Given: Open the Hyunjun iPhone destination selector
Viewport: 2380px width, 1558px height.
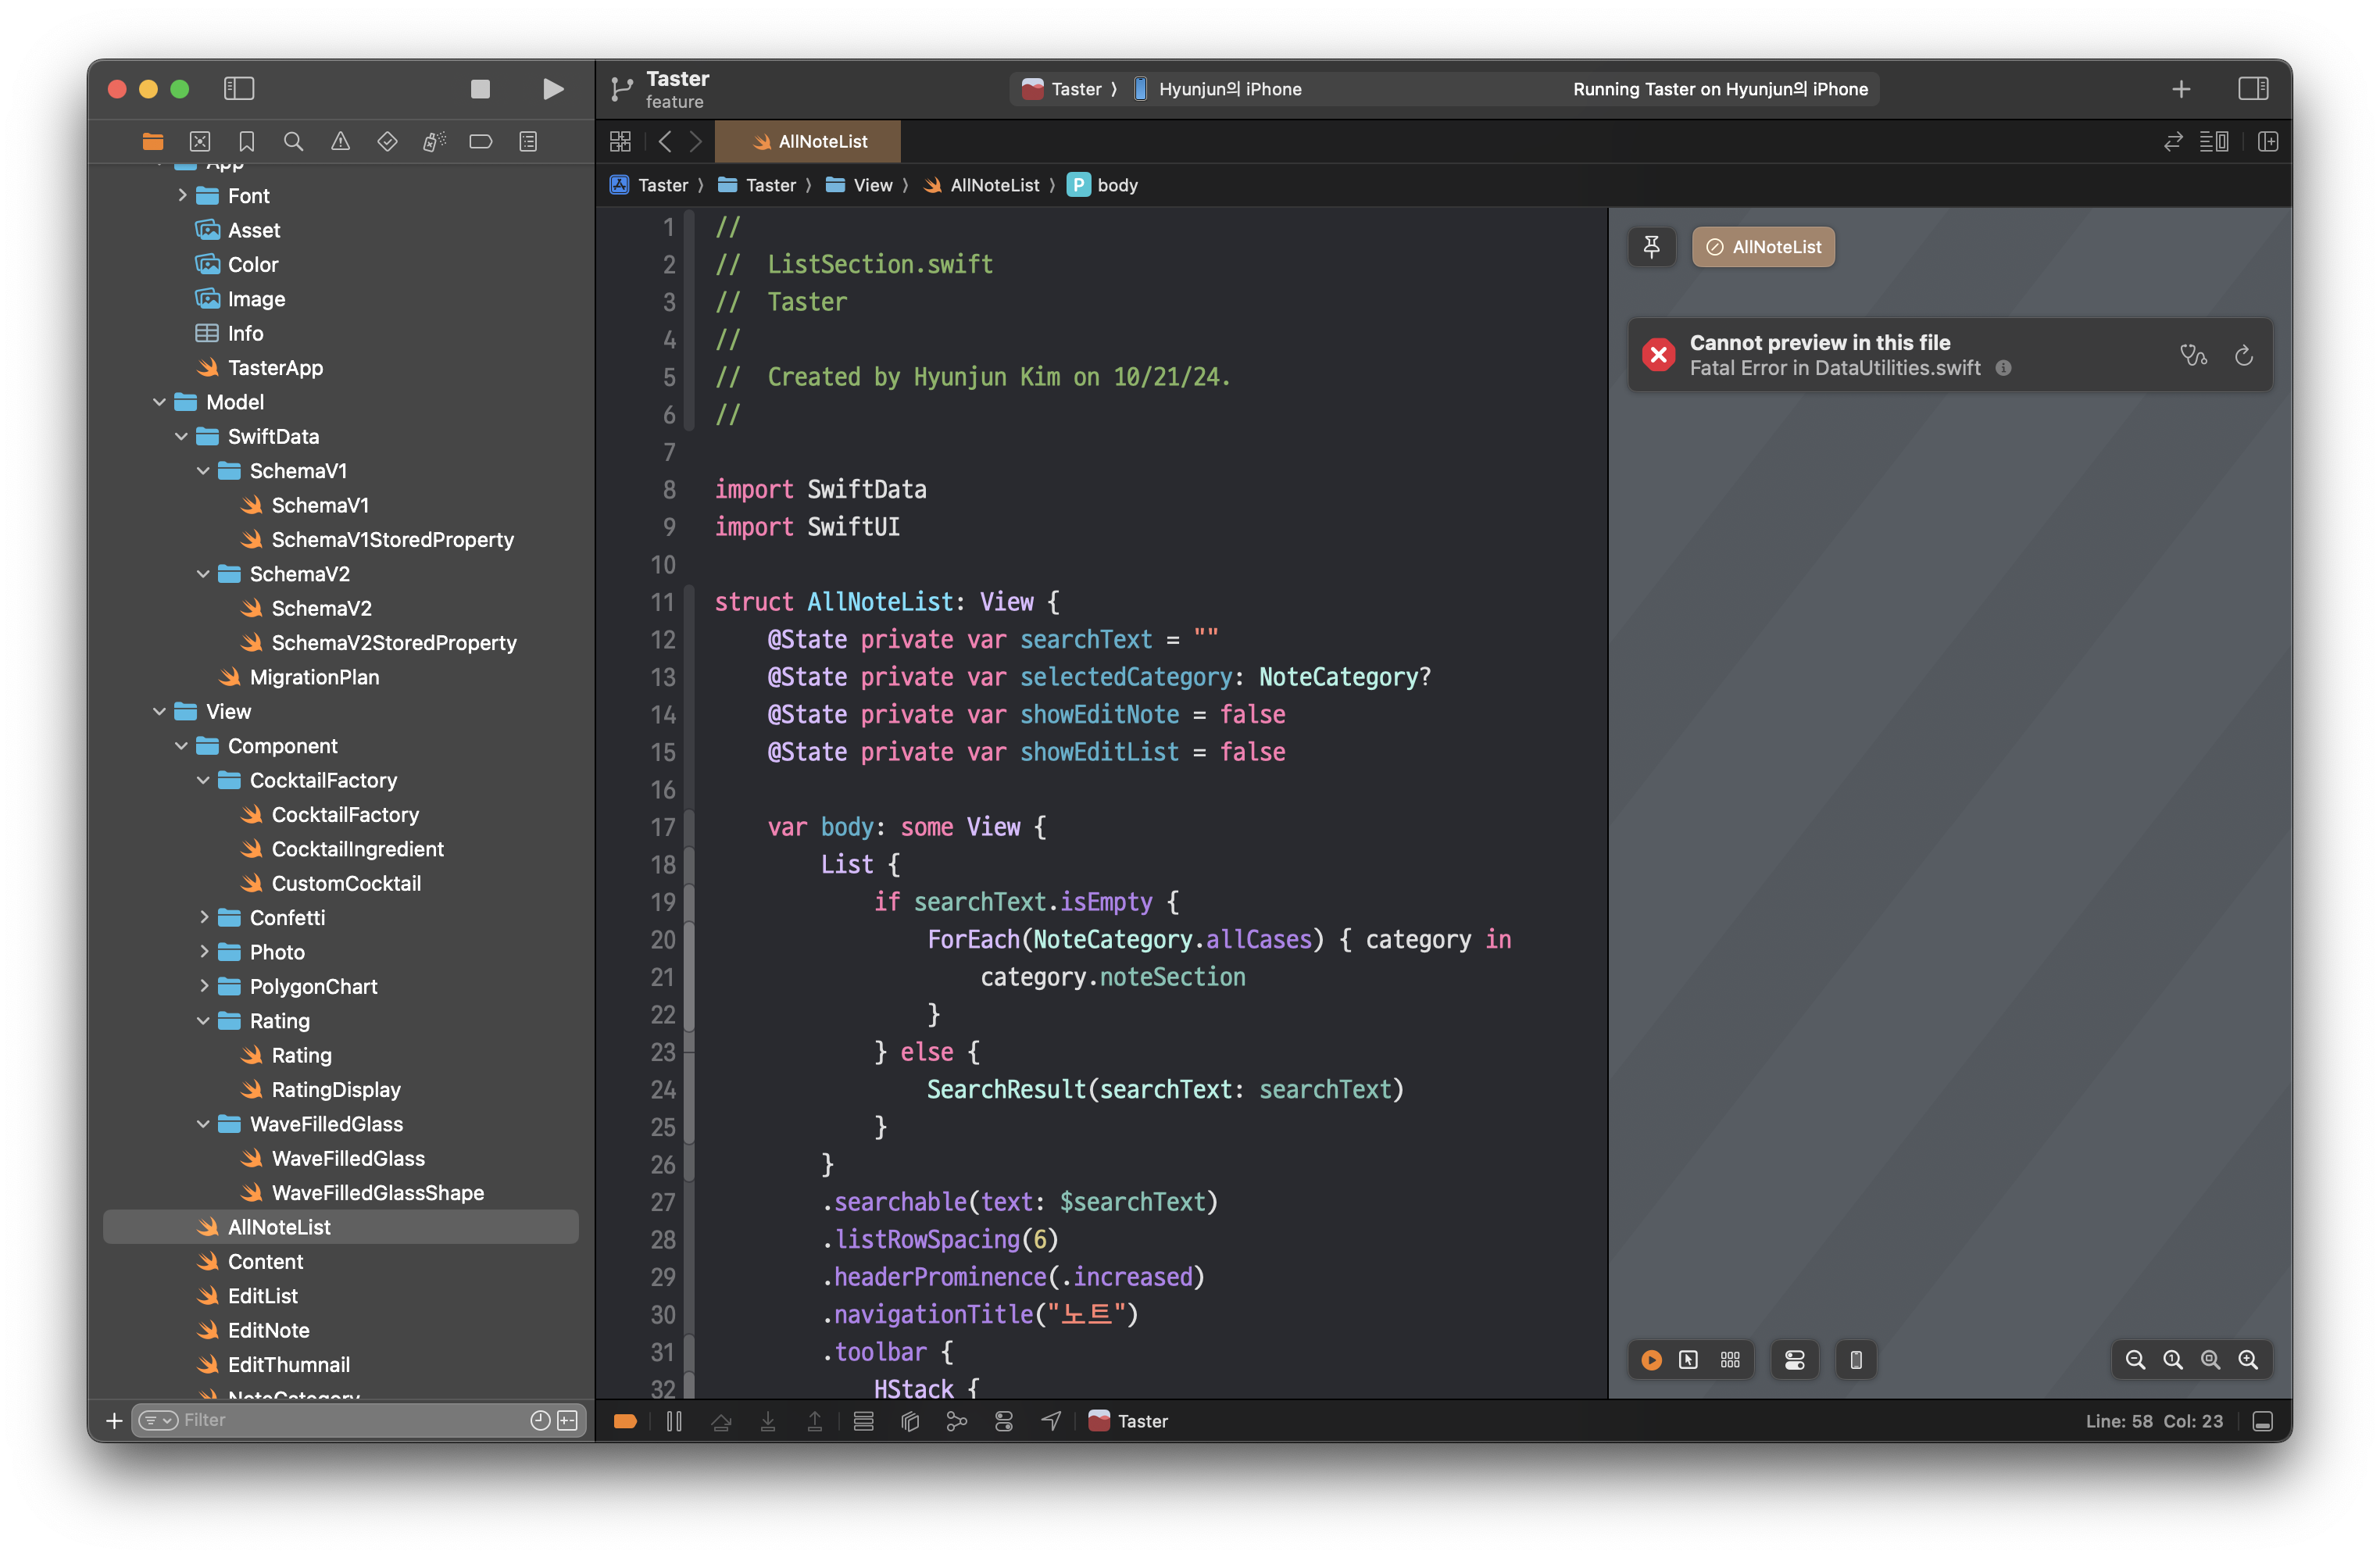Looking at the screenshot, I should (1229, 89).
